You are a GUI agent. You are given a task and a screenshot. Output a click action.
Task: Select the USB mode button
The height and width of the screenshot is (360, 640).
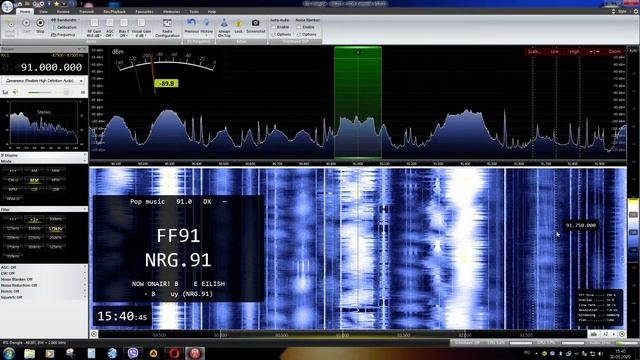point(56,189)
